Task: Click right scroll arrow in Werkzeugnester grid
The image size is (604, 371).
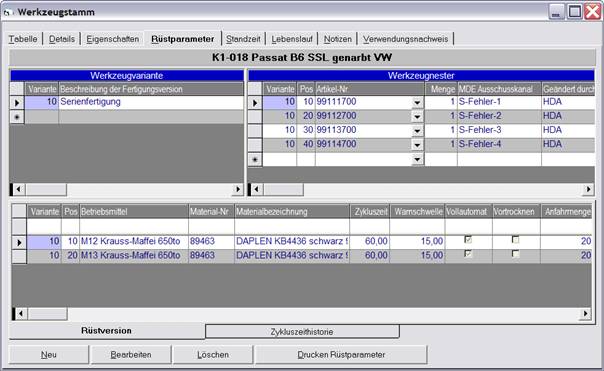Action: tap(588, 189)
